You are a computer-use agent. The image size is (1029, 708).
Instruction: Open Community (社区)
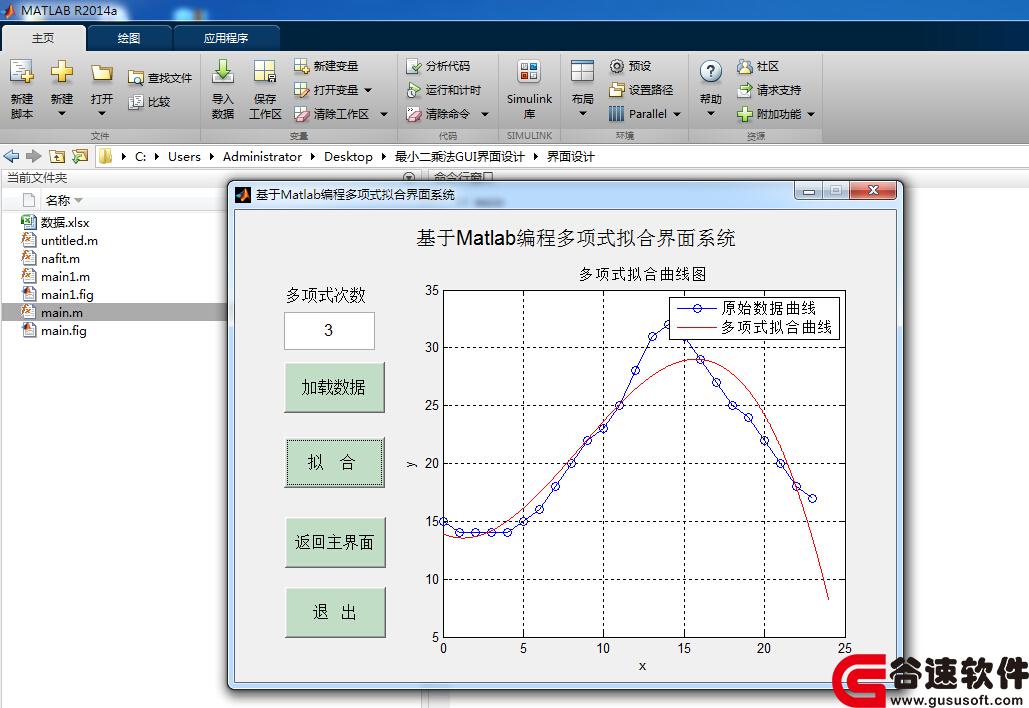(758, 66)
